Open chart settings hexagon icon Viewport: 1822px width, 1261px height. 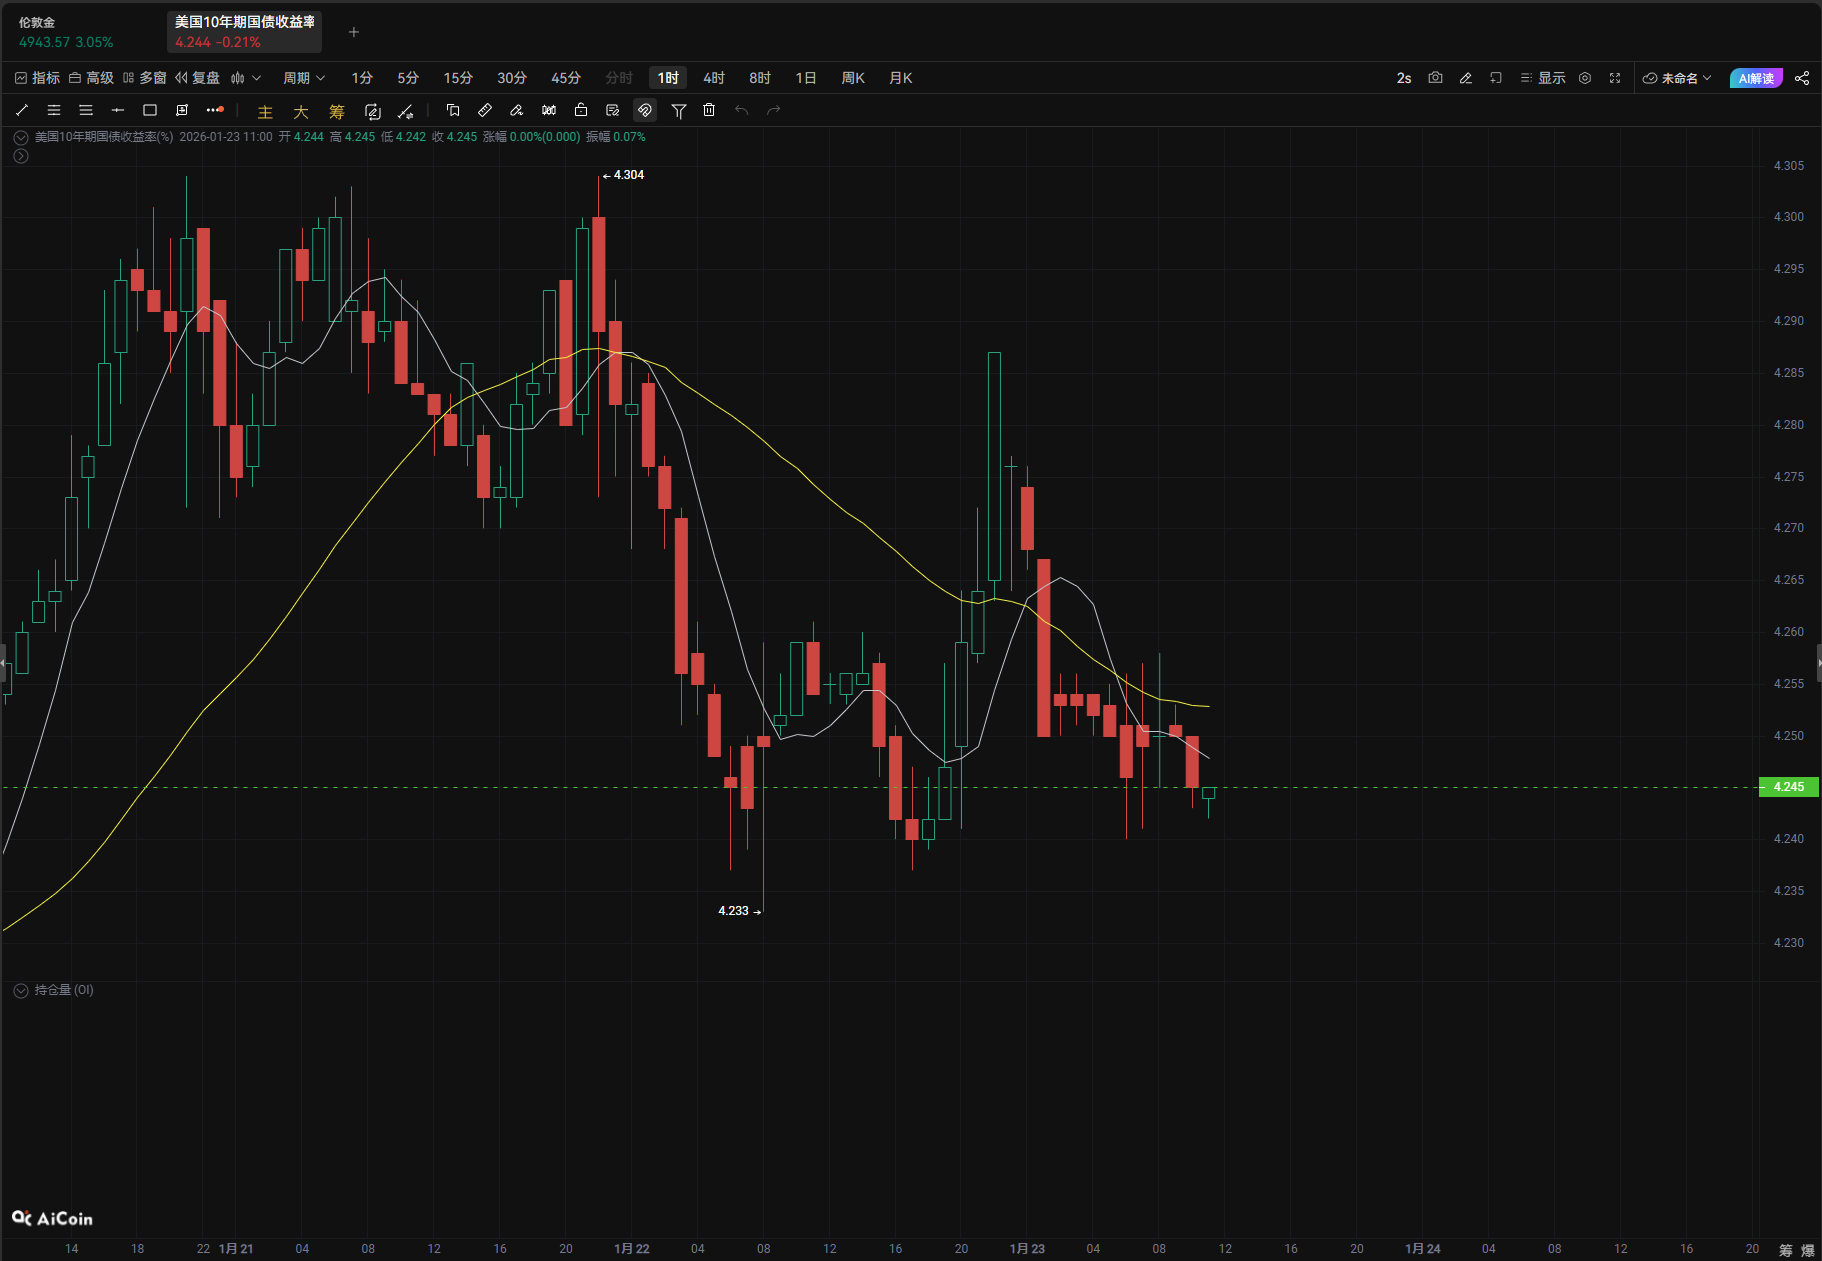click(1585, 78)
